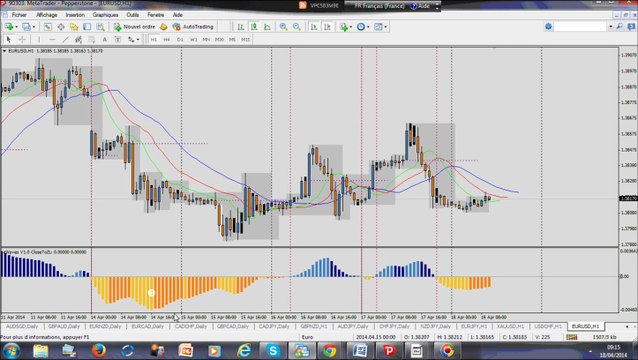The image size is (638, 360).
Task: Switch to the EURCAD,Daily chart tab
Action: pyautogui.click(x=148, y=326)
